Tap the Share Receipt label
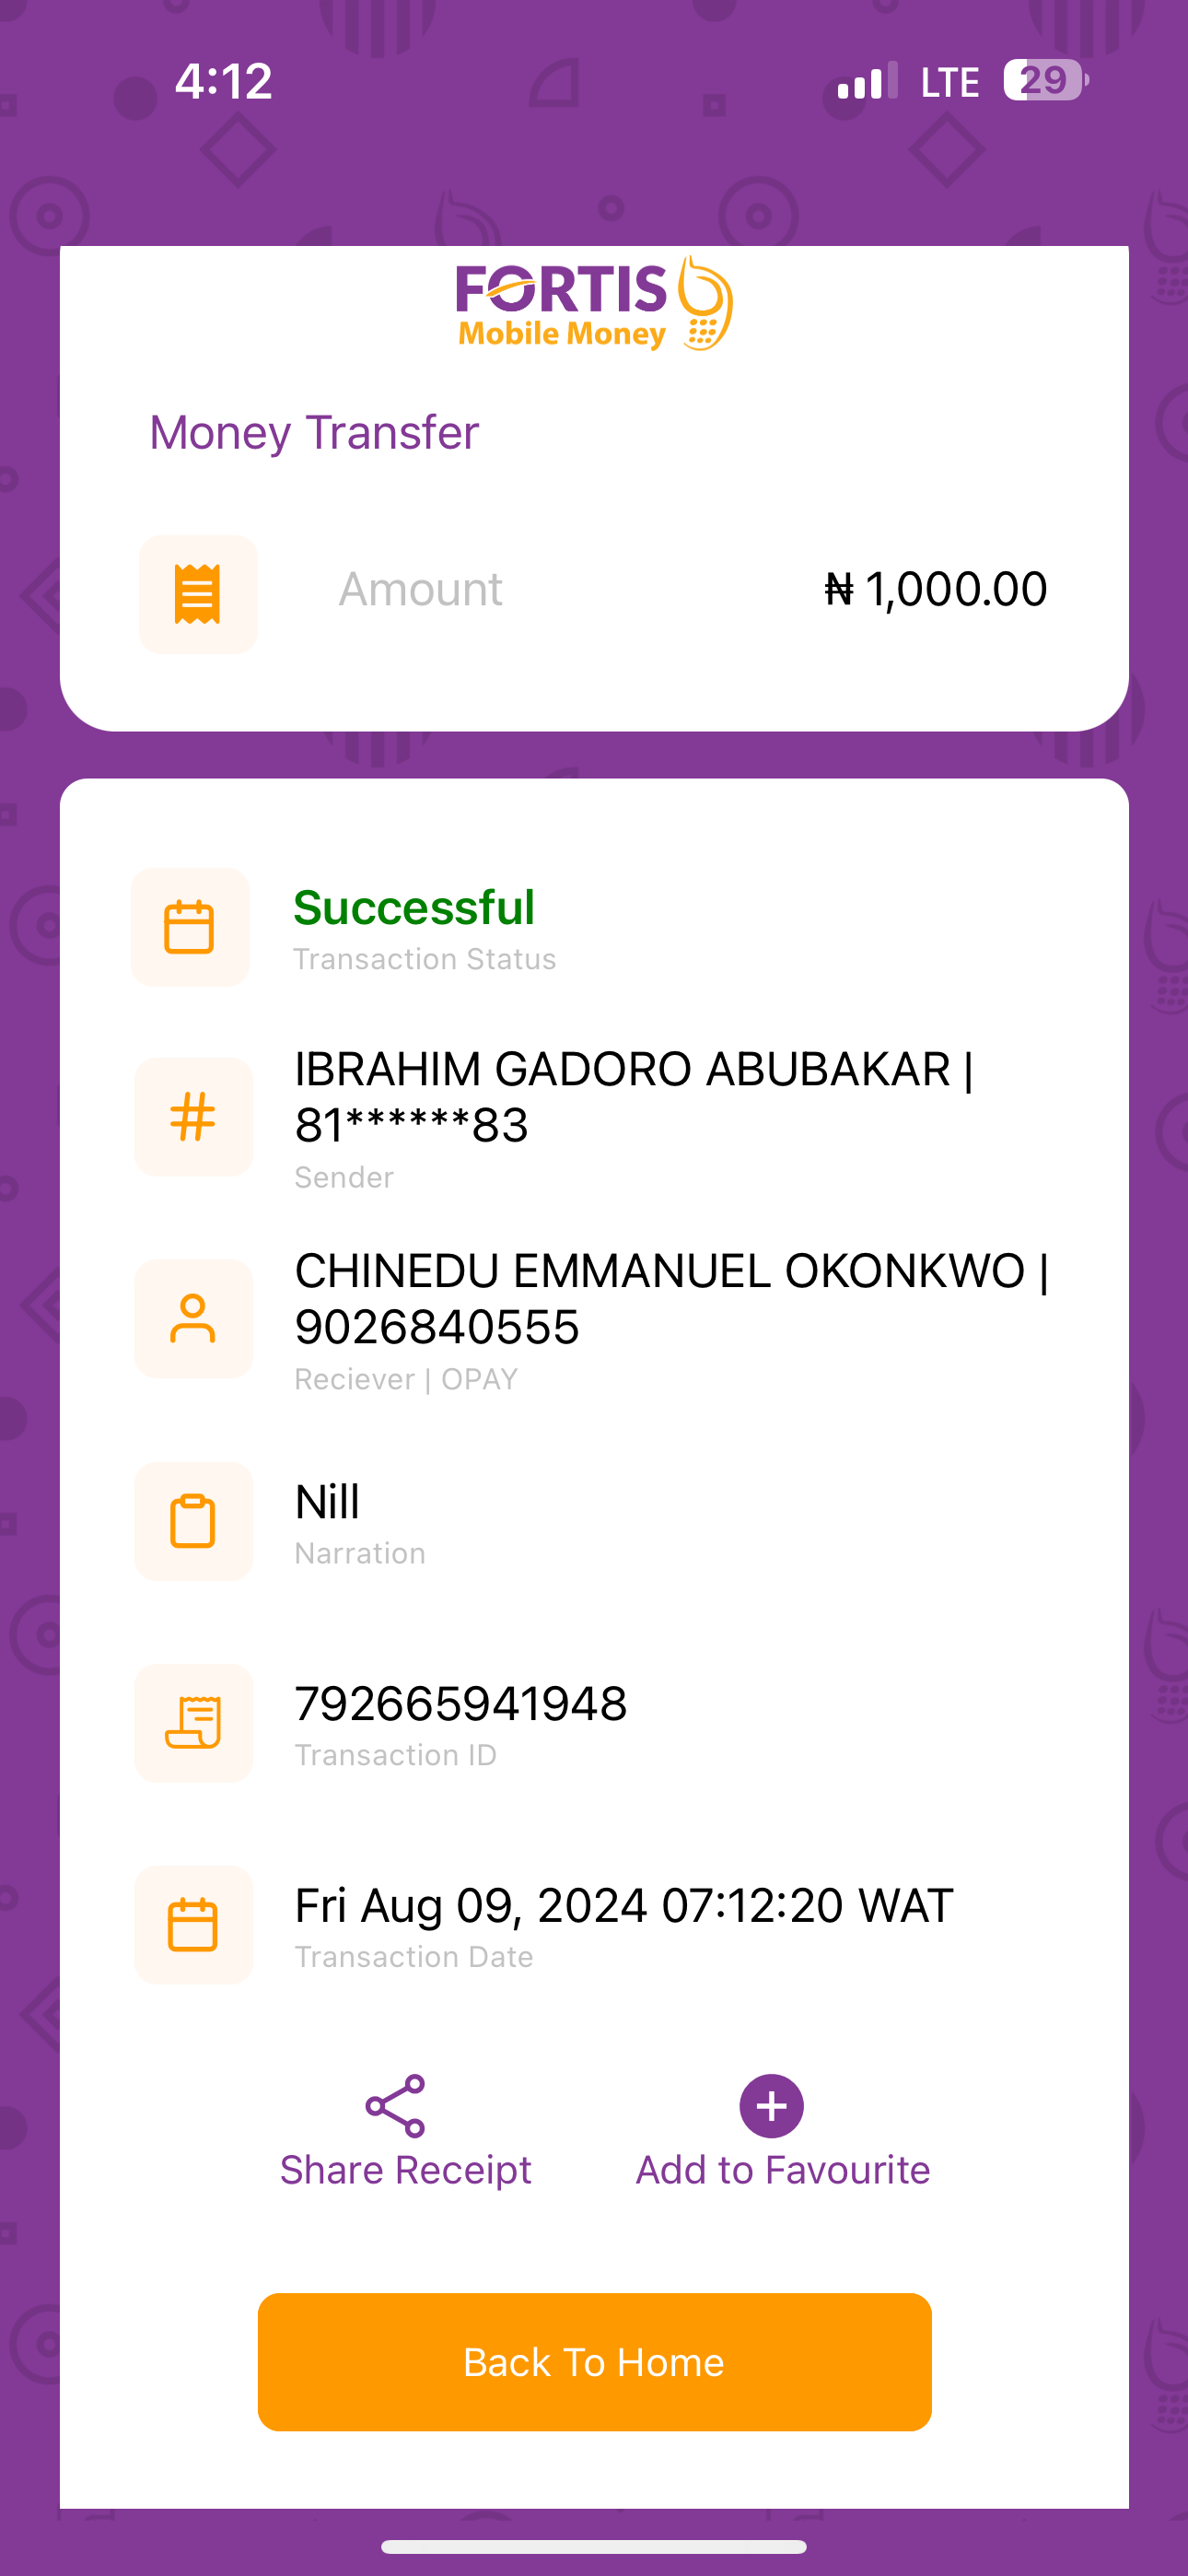This screenshot has width=1188, height=2576. tap(405, 2170)
